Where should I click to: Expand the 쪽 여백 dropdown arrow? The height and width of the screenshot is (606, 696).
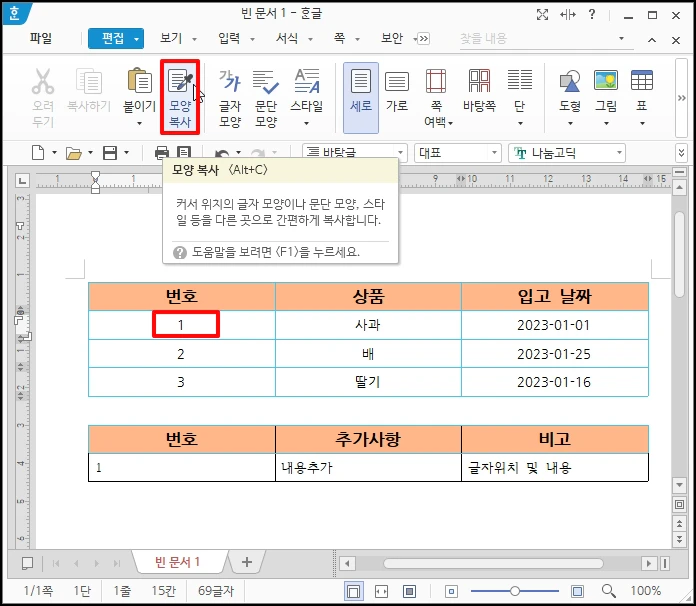pyautogui.click(x=450, y=123)
